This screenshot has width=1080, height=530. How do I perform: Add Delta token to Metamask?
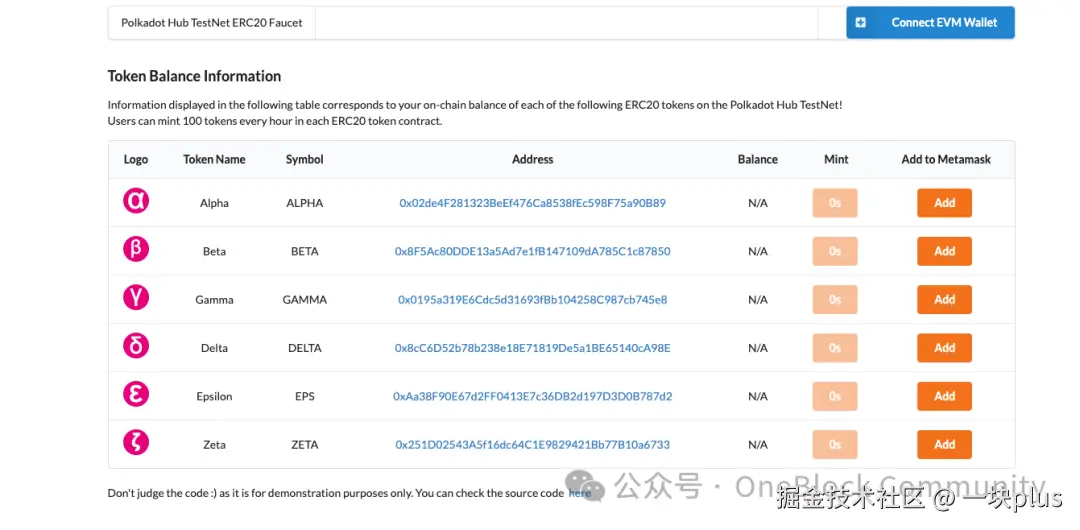pyautogui.click(x=944, y=348)
